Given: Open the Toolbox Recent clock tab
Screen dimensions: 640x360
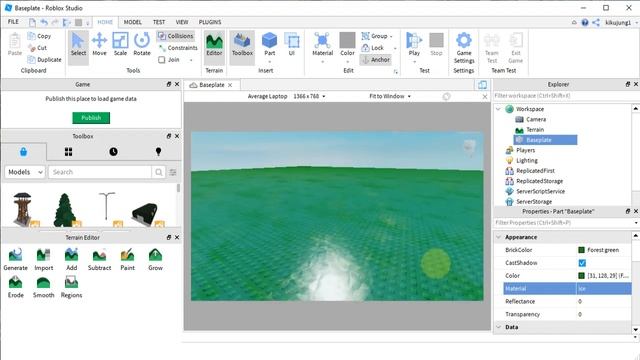Looking at the screenshot, I should click(113, 152).
